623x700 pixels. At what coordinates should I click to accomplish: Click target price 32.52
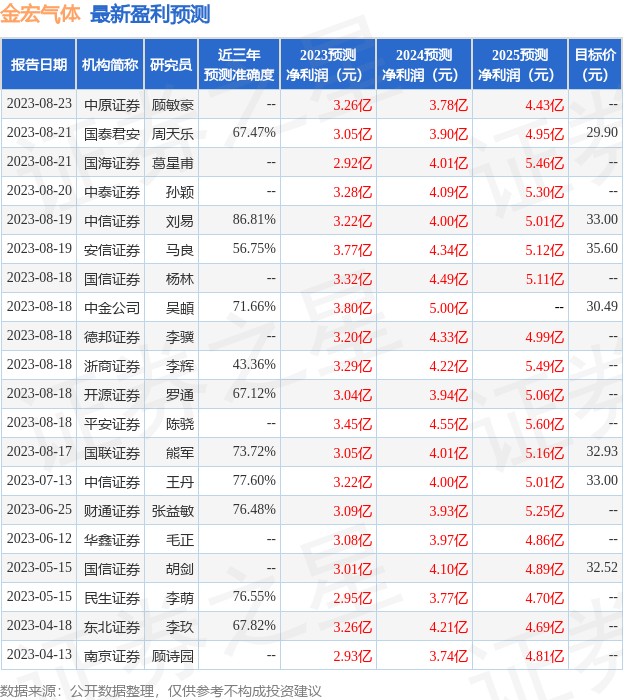pos(602,568)
